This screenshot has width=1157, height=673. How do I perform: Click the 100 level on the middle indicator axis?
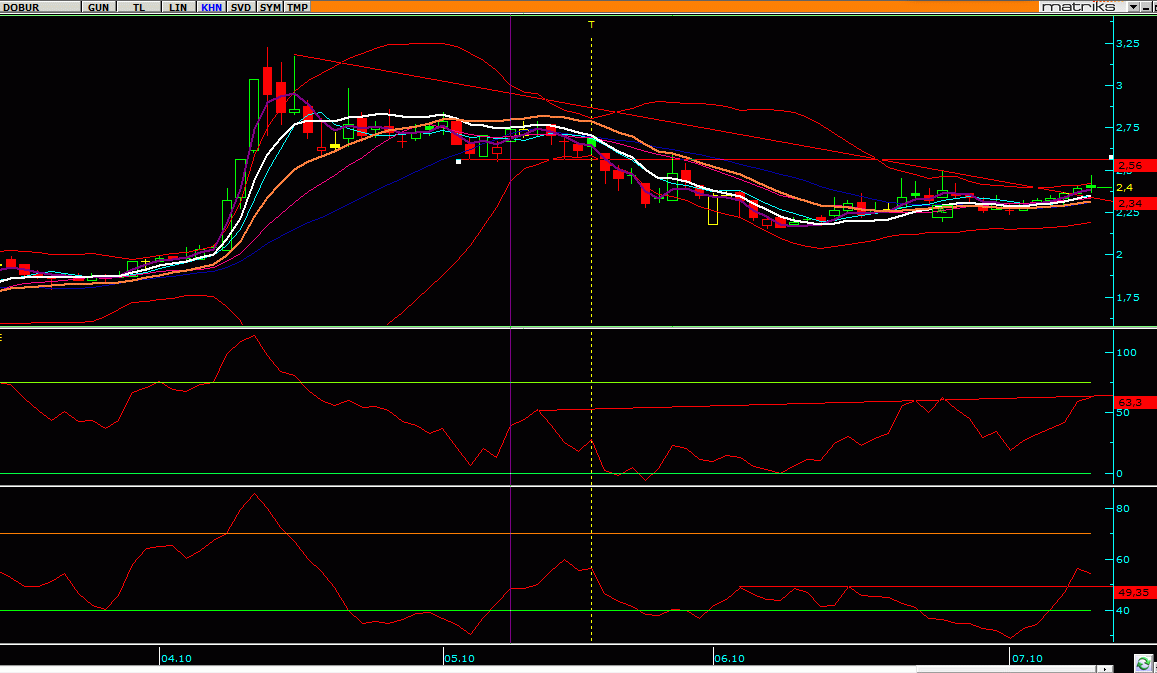click(x=1126, y=352)
